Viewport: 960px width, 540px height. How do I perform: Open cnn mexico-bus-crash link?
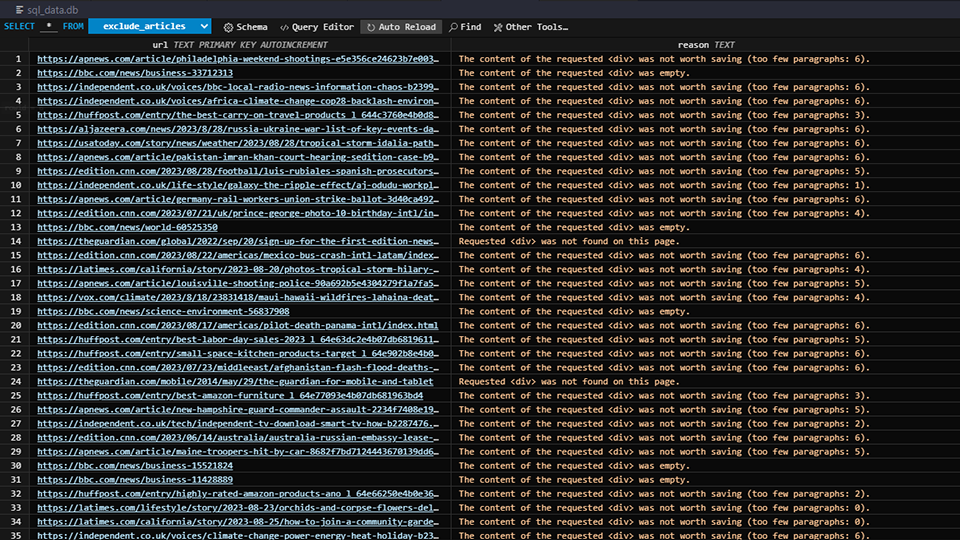point(238,255)
